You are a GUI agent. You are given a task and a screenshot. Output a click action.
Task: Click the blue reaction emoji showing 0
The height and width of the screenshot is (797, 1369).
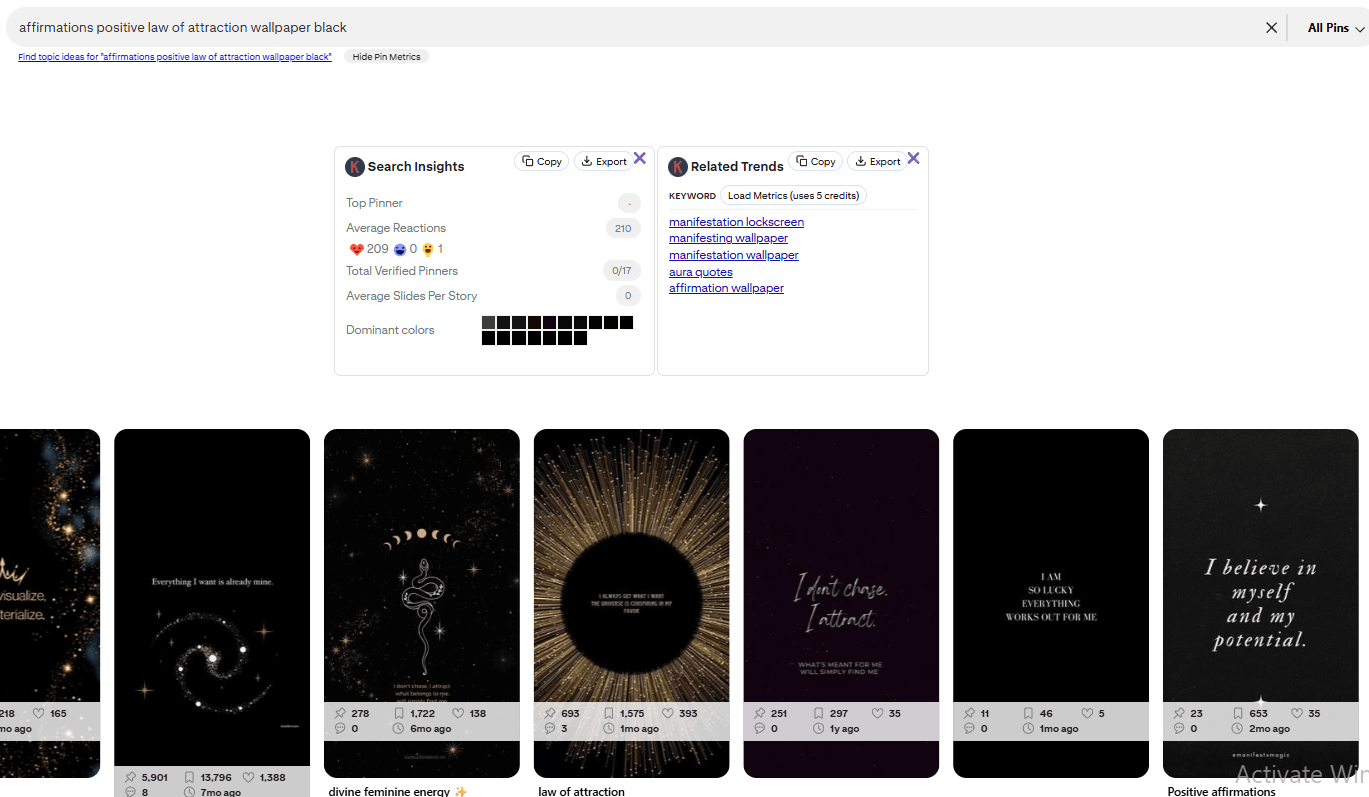[x=400, y=249]
